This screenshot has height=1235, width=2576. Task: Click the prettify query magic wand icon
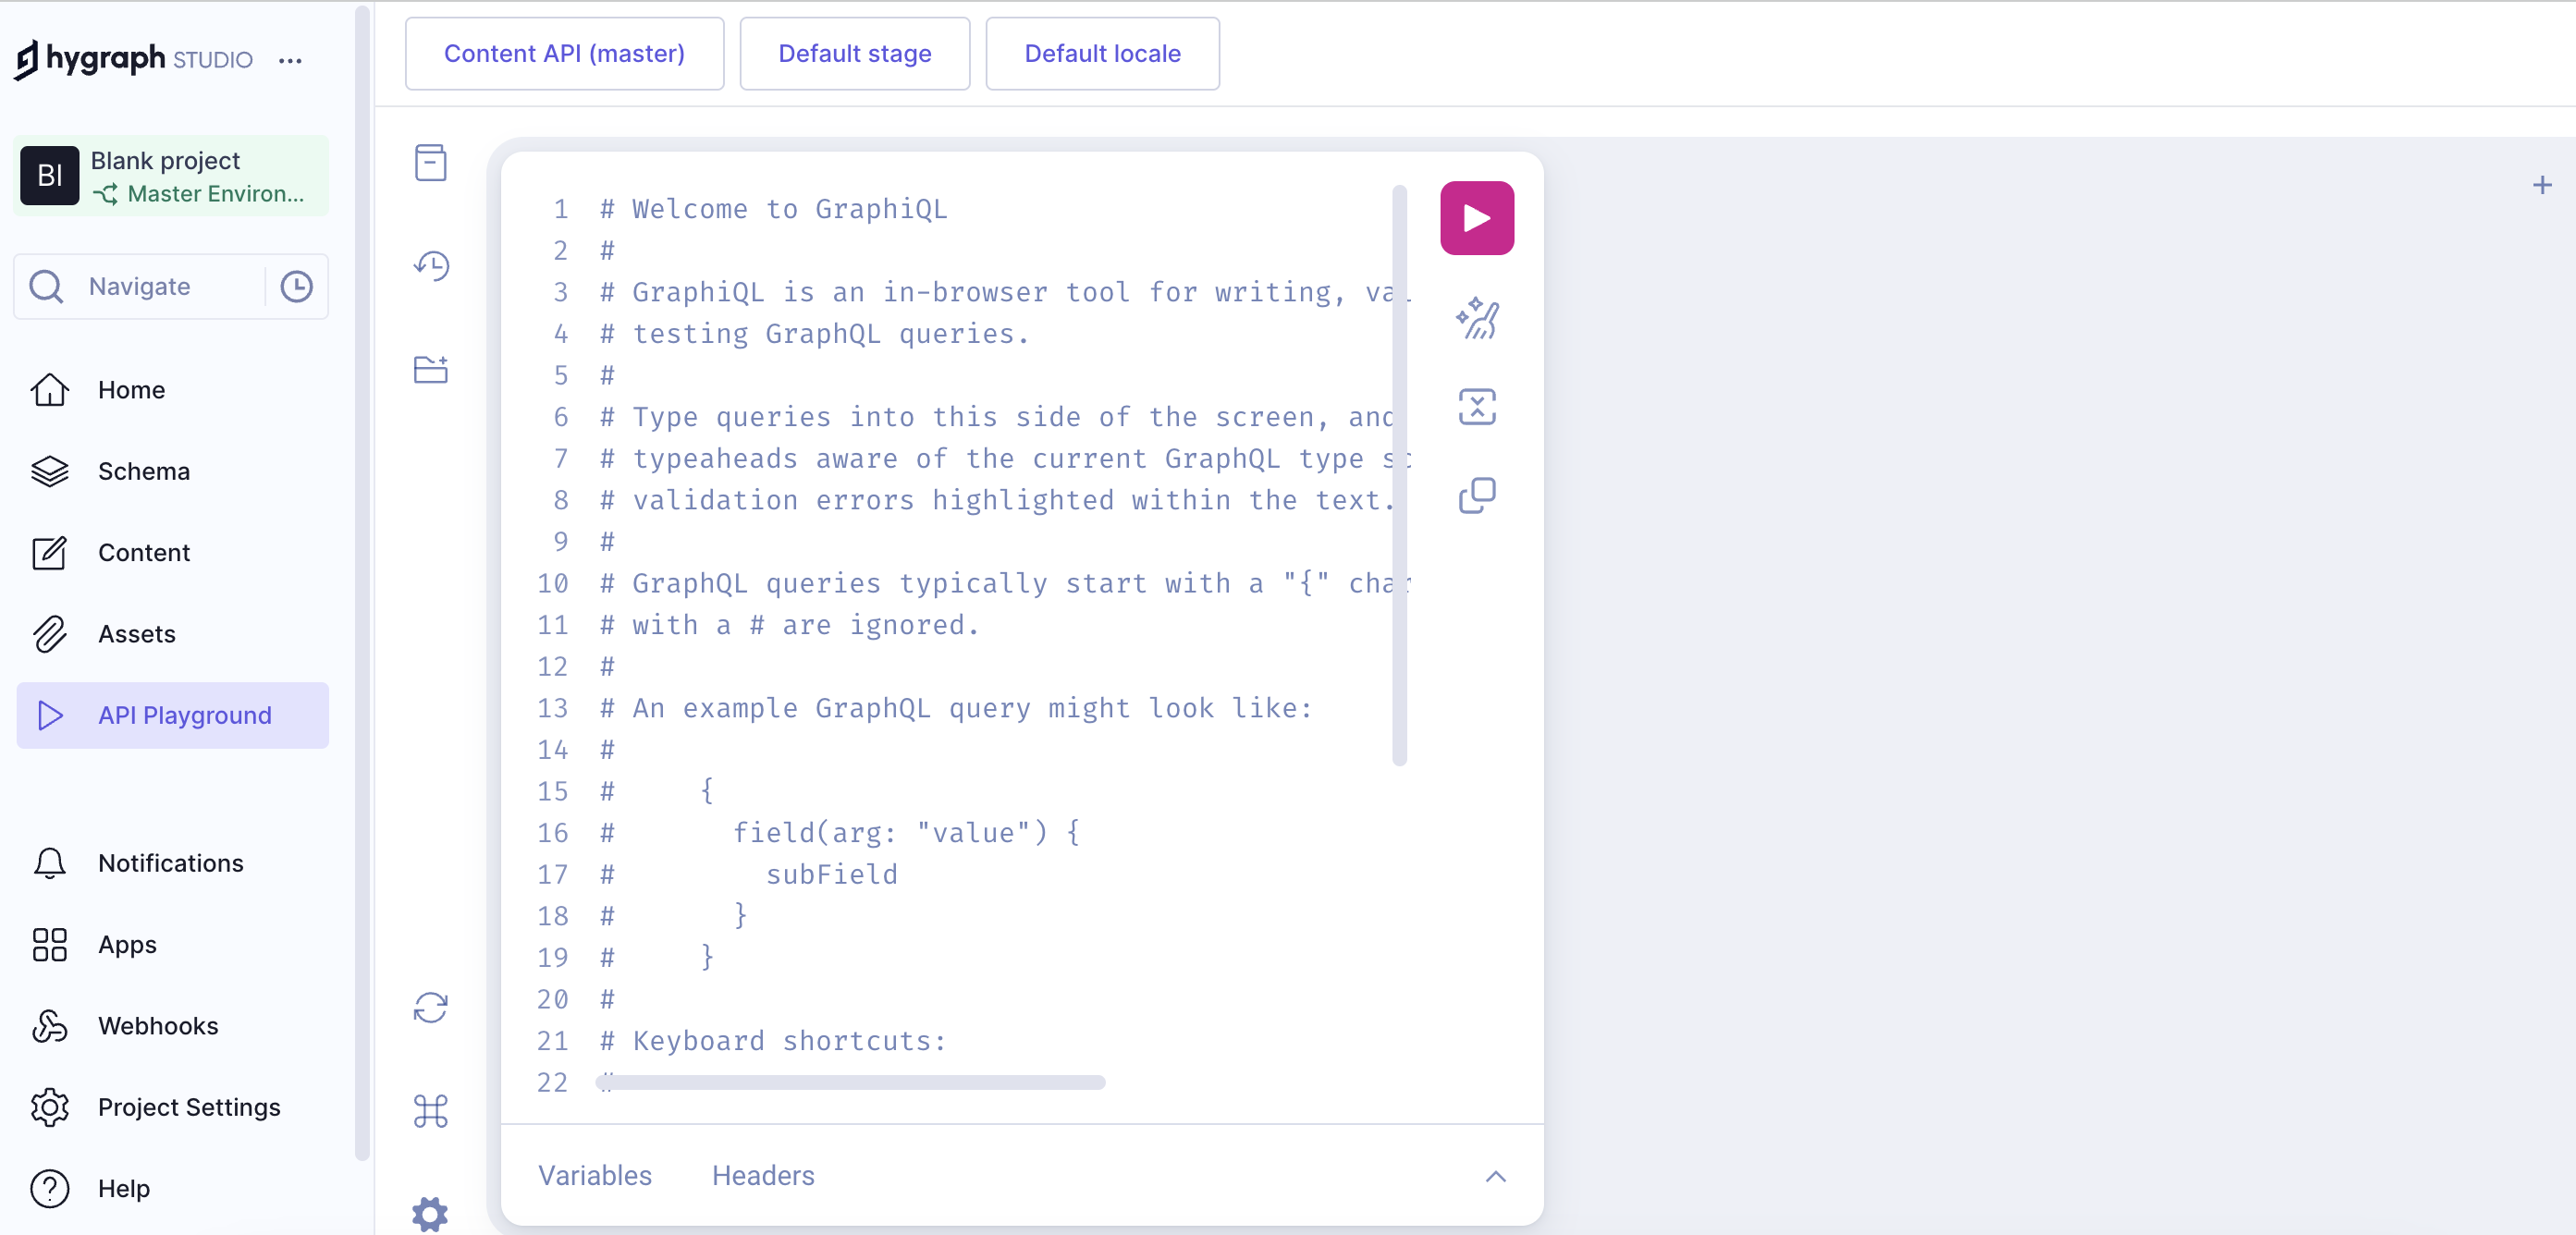[1476, 318]
